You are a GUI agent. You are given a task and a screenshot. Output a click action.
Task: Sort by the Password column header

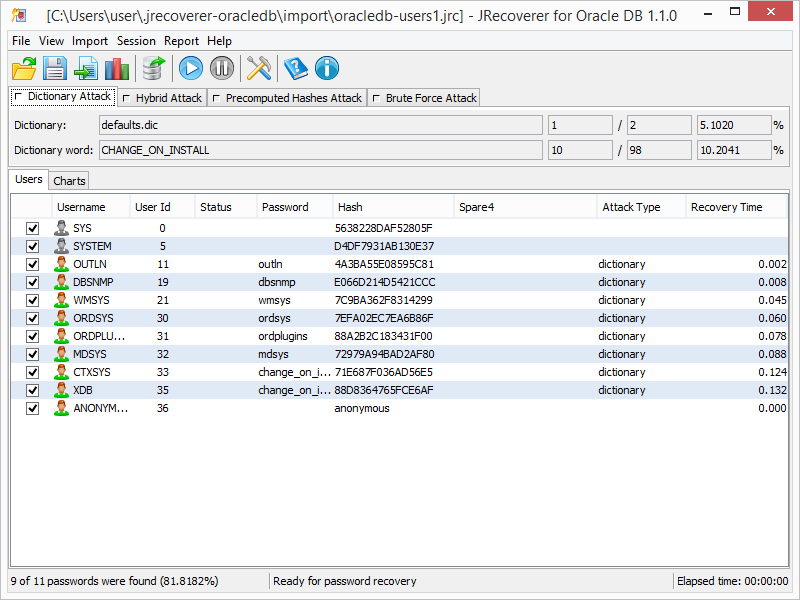coord(294,207)
